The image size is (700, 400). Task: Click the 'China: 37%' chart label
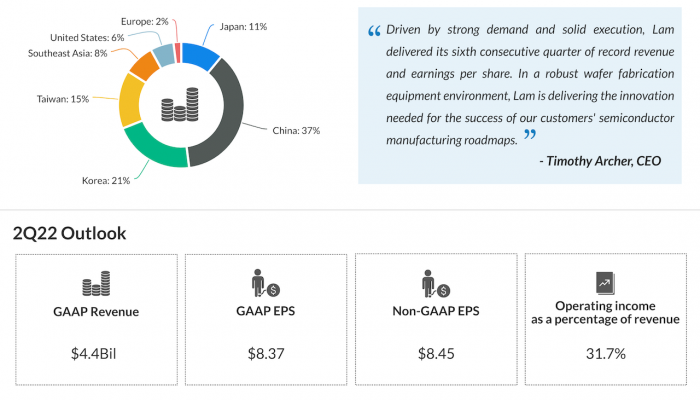coord(296,131)
